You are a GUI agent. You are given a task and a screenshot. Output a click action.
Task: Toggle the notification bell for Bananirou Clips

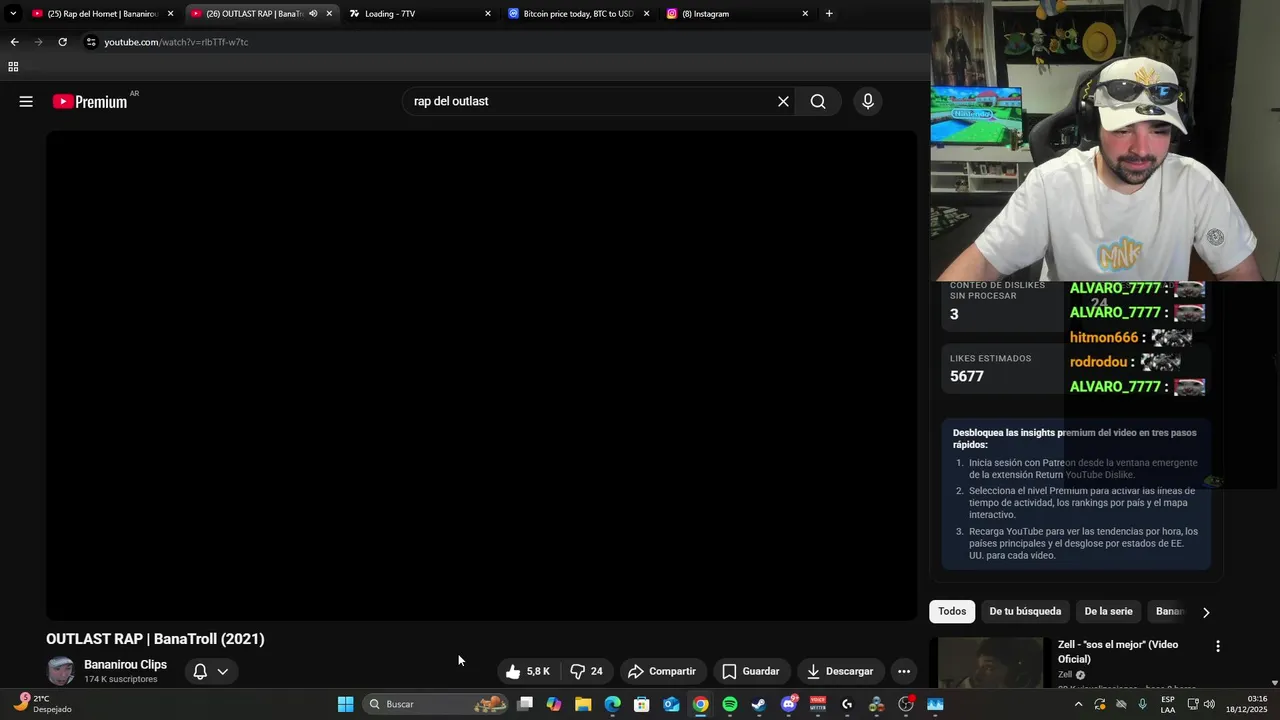coord(200,671)
